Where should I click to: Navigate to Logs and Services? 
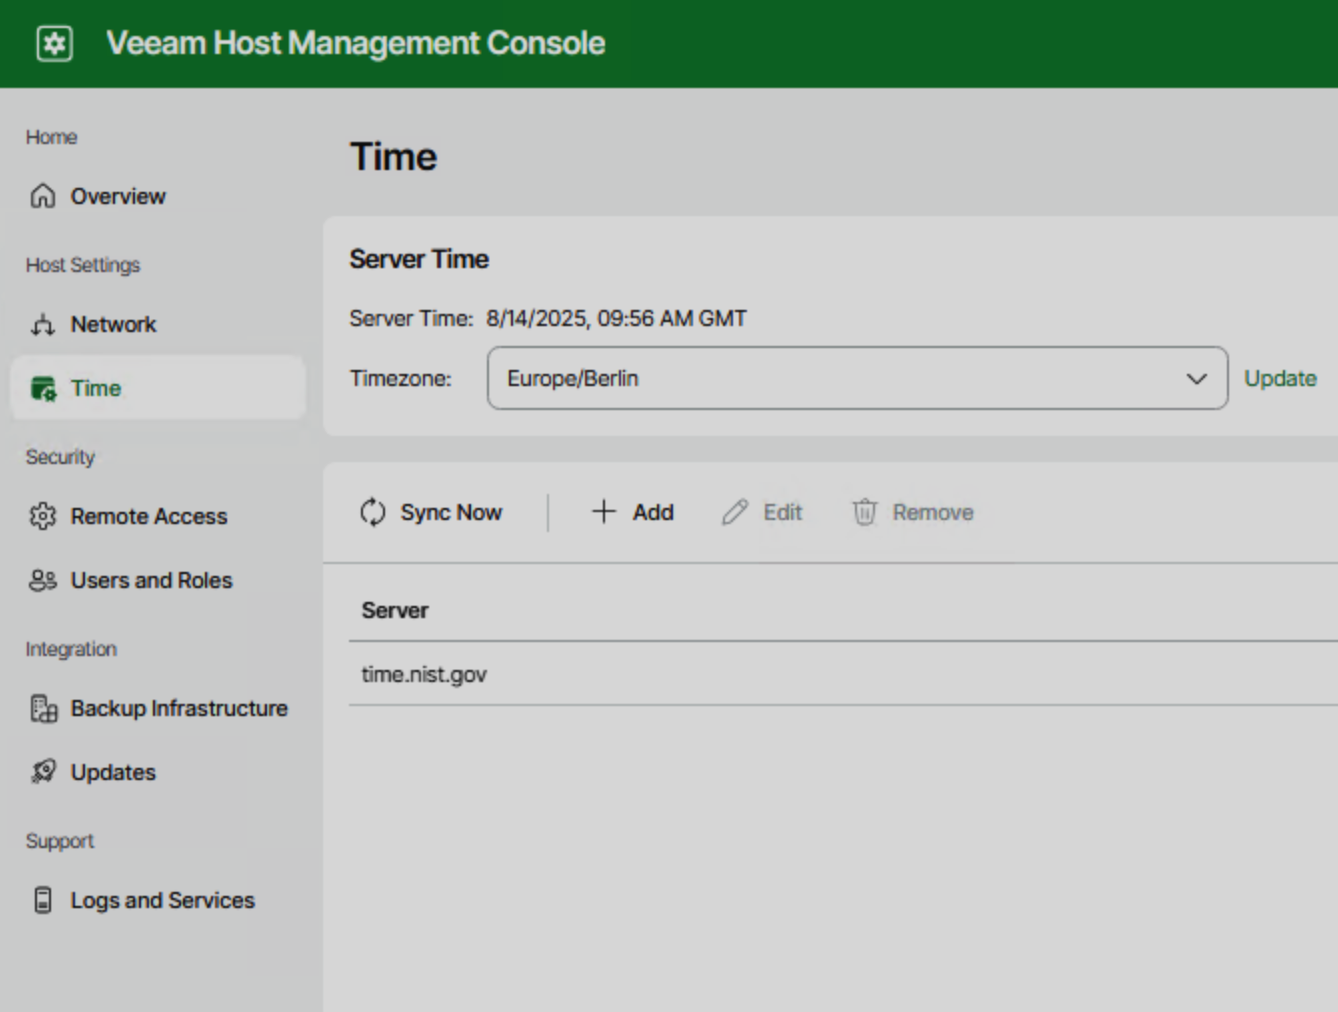[x=162, y=900]
